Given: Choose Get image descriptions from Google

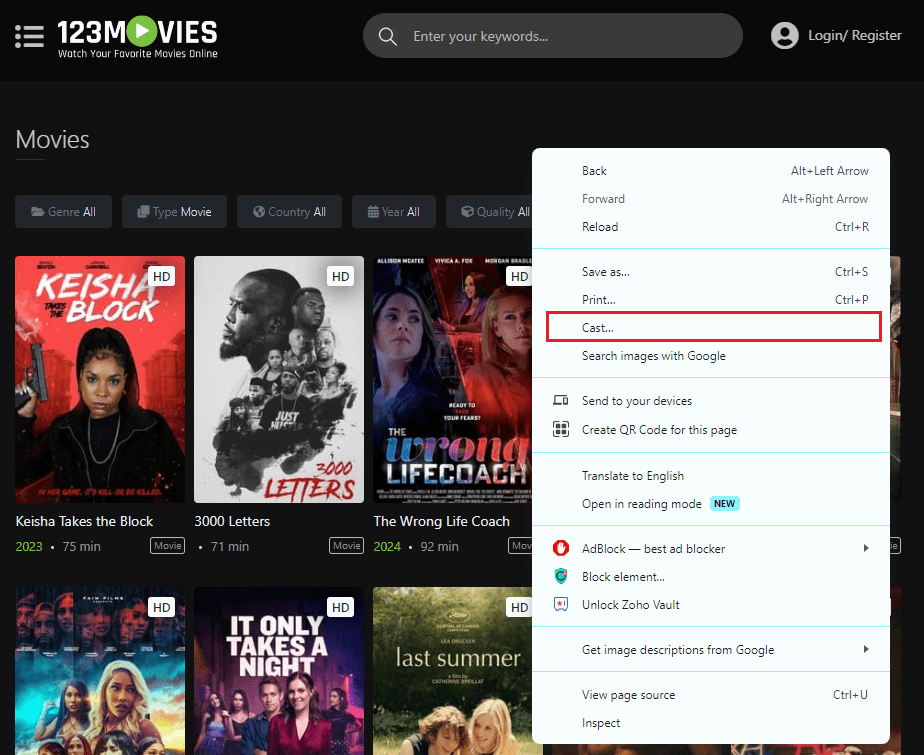Looking at the screenshot, I should coord(711,650).
